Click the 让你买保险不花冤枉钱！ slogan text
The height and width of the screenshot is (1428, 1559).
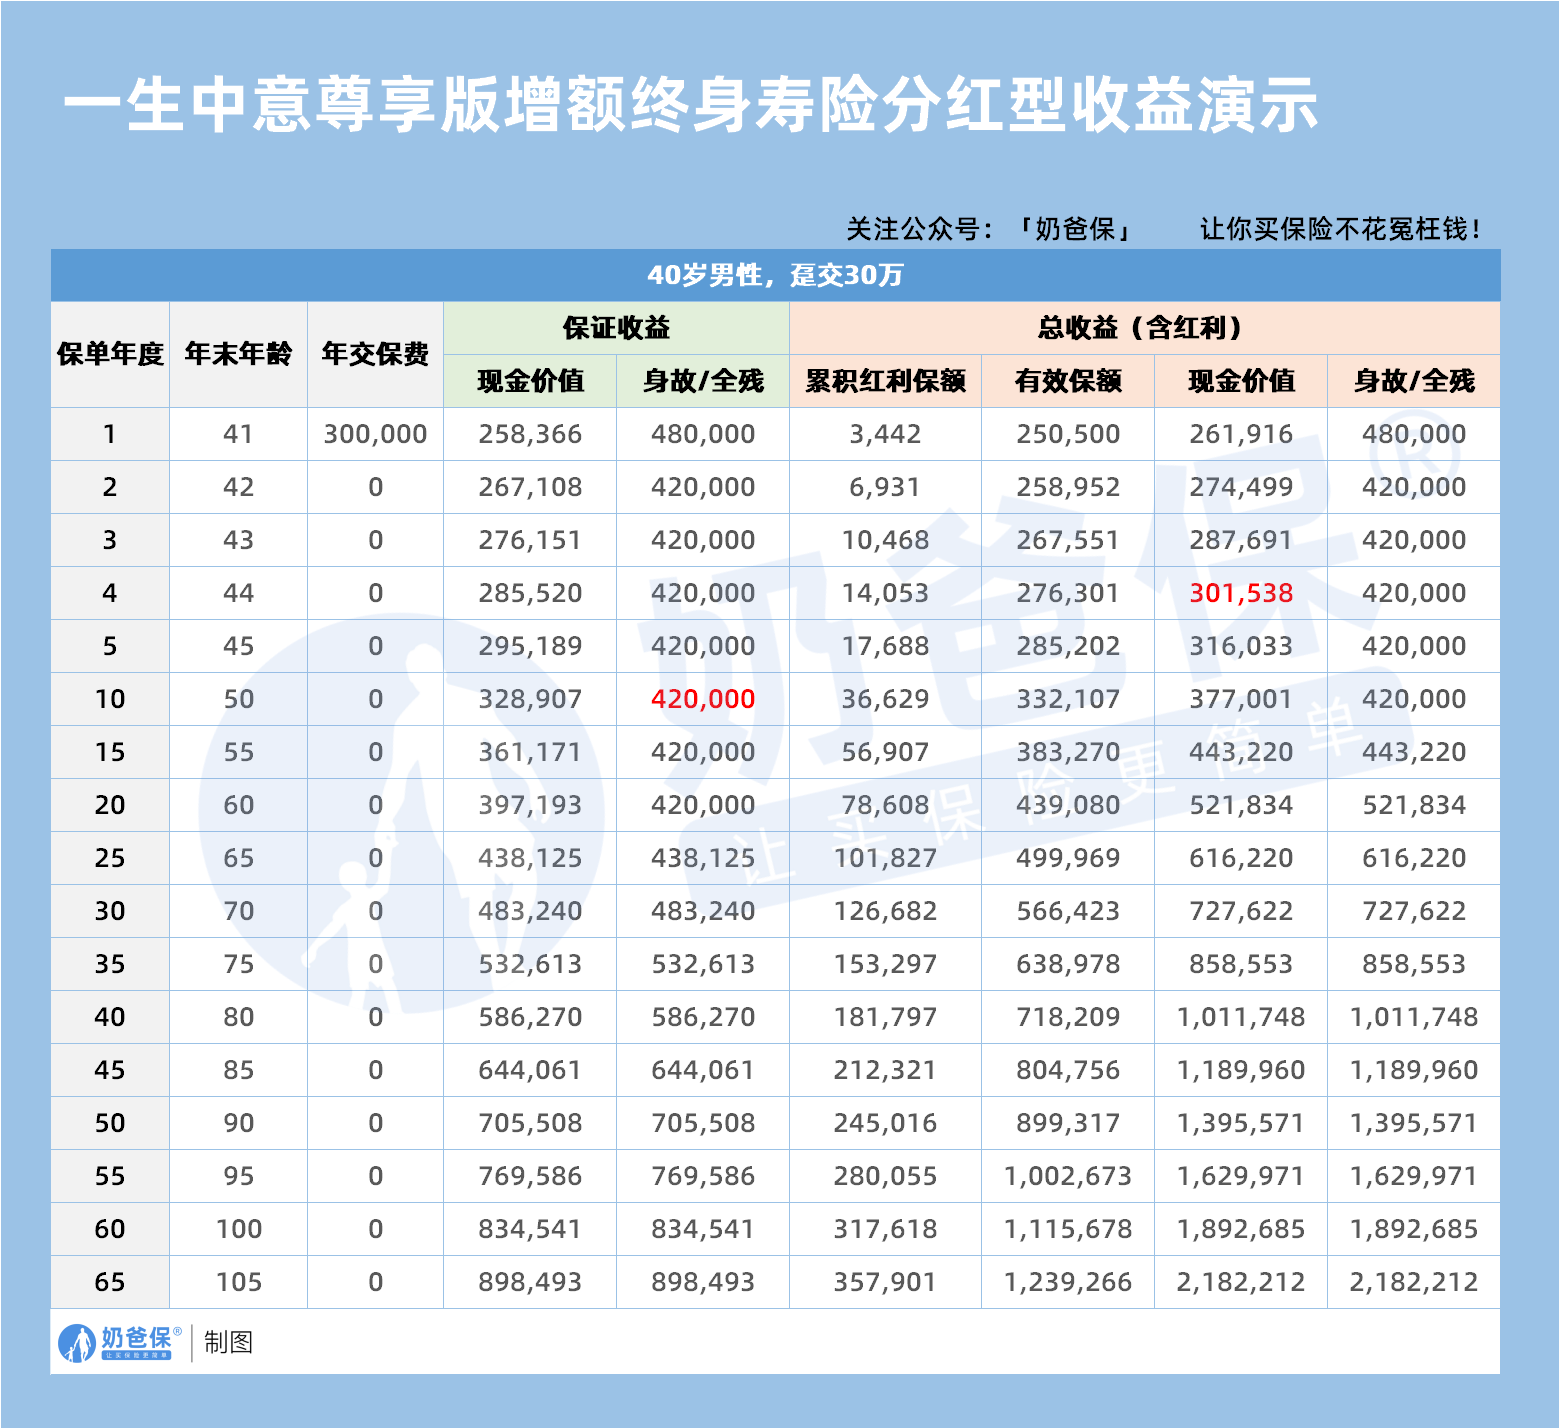tap(1340, 229)
